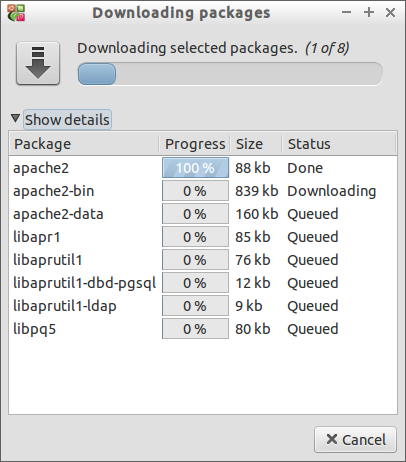Select the apache2-bin row being downloaded
Screen dimensions: 406x462
pyautogui.click(x=203, y=191)
